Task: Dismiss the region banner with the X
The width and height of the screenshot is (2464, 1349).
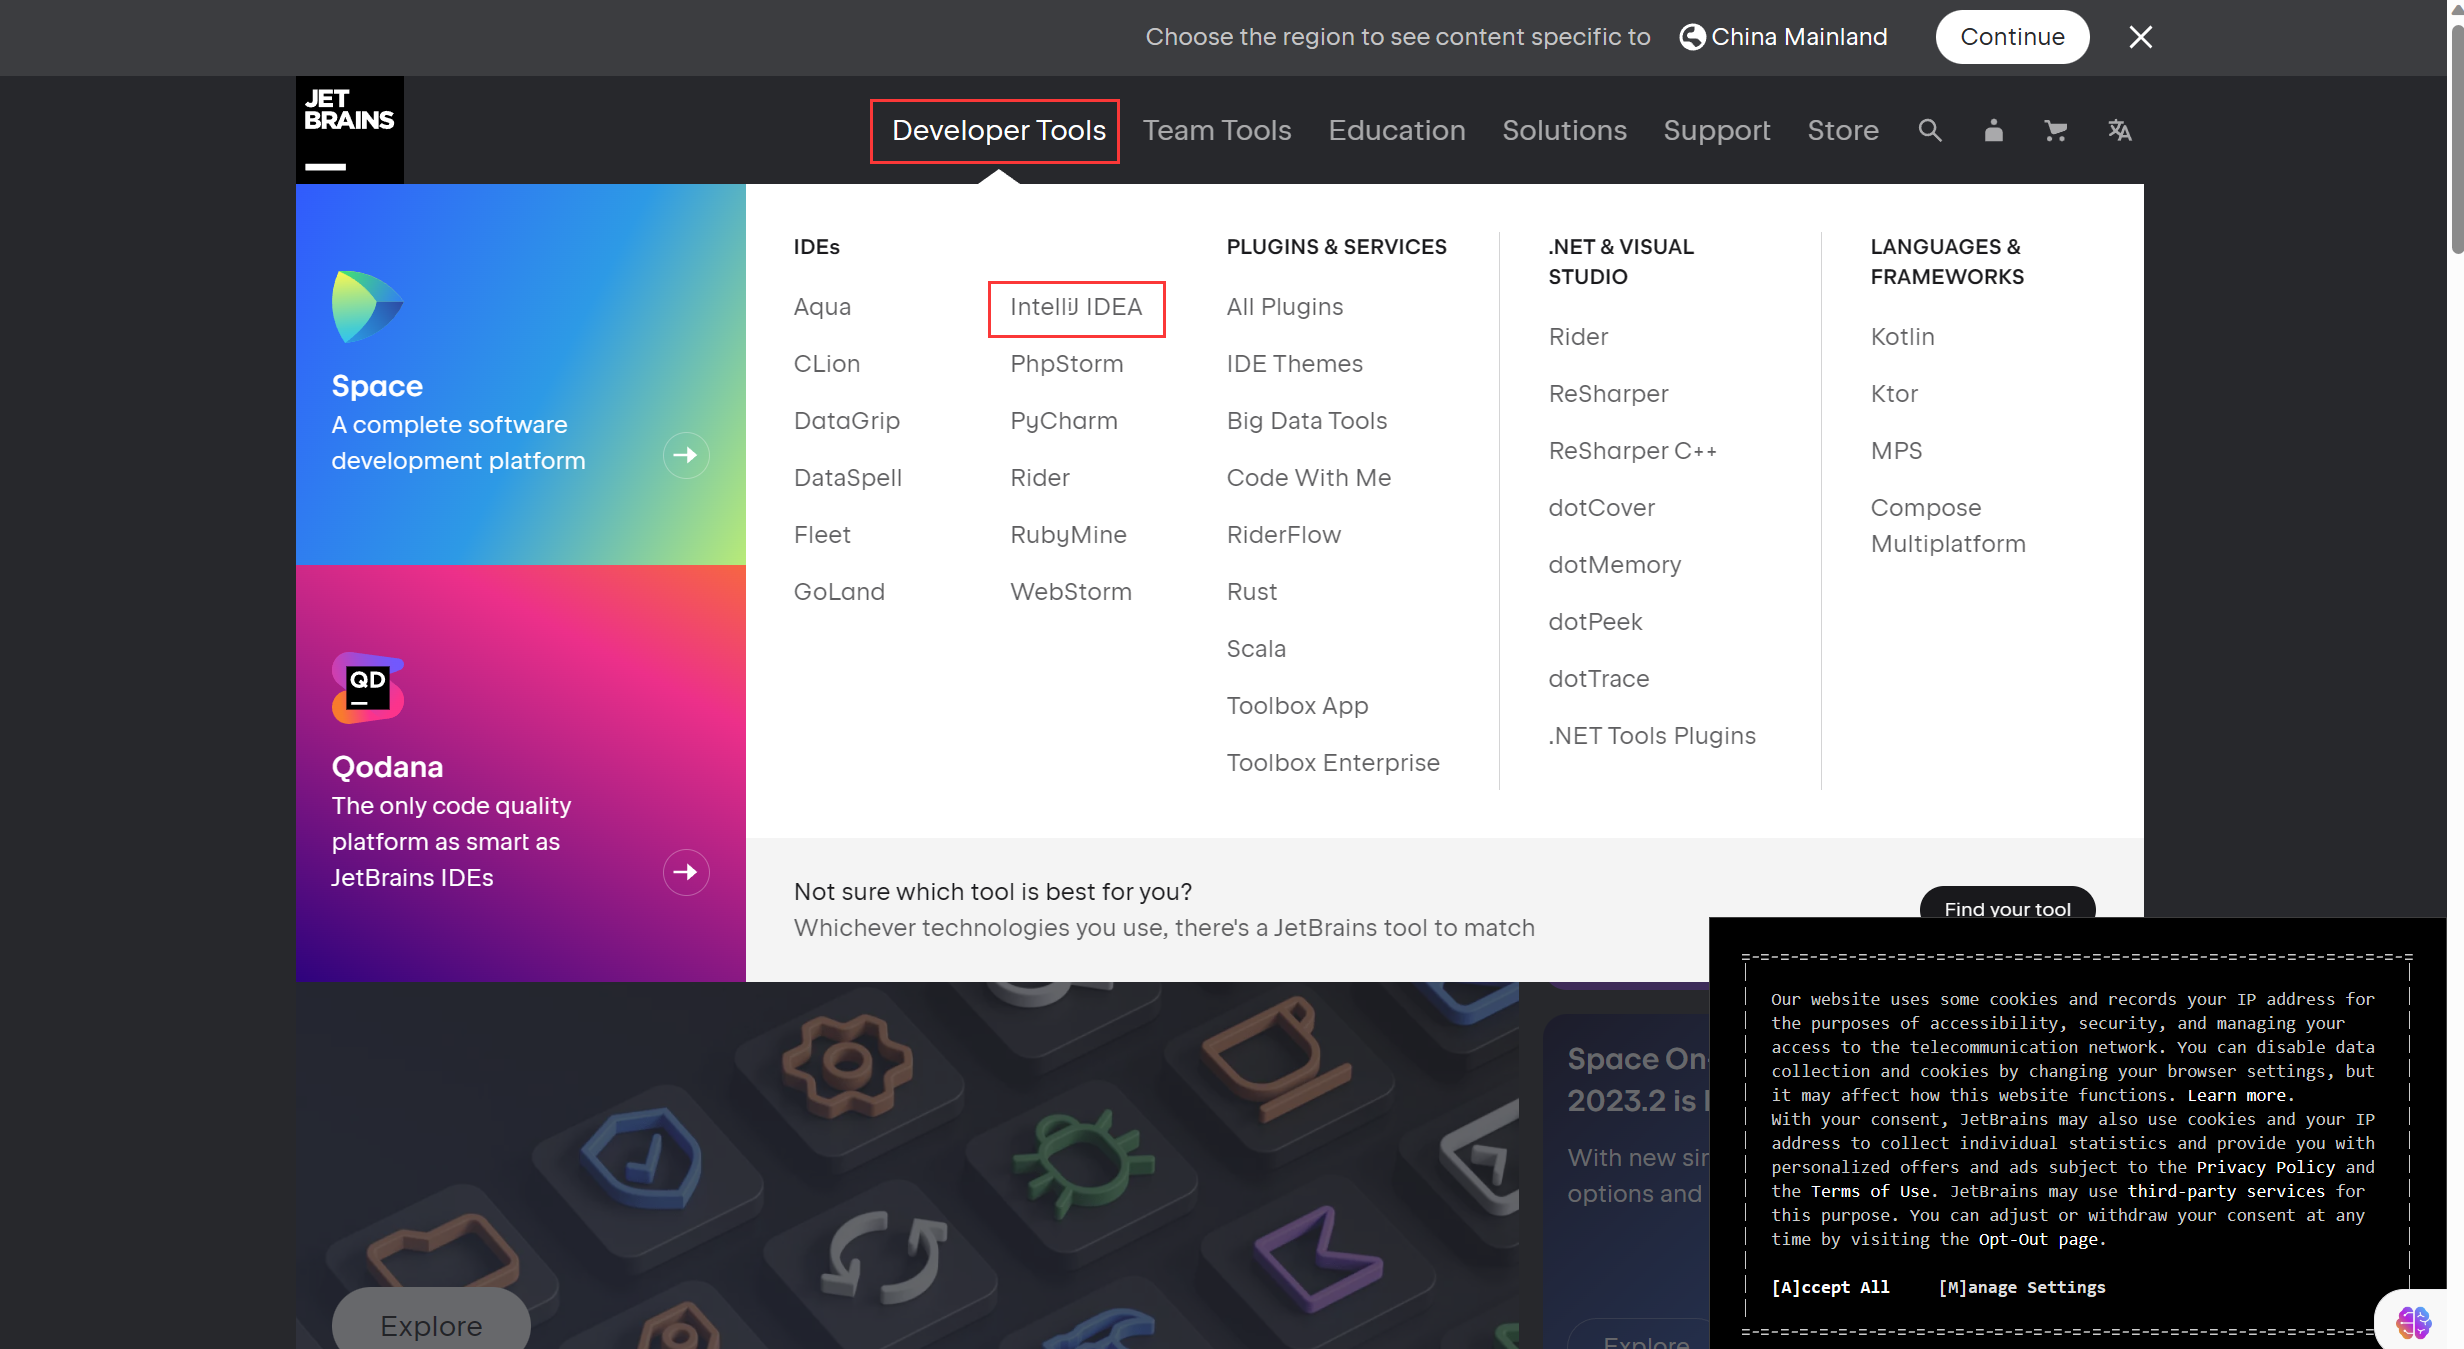Action: click(x=2140, y=37)
